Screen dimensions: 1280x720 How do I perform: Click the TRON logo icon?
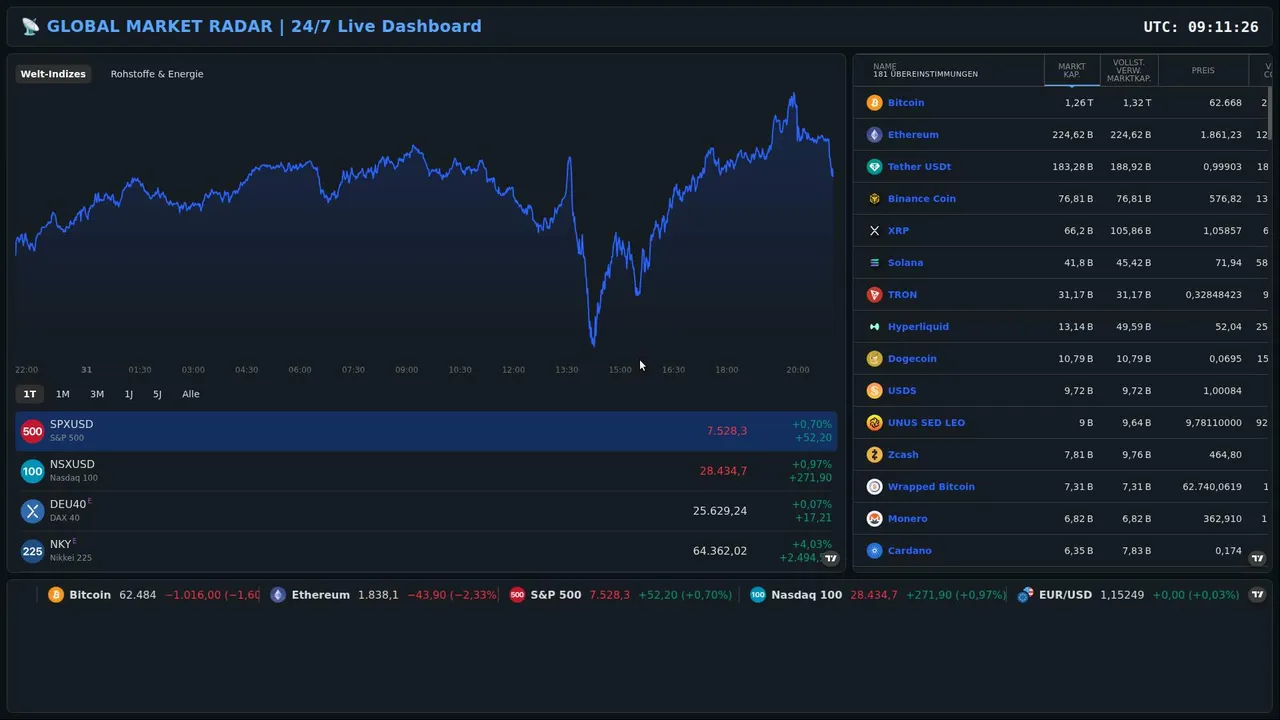click(874, 295)
